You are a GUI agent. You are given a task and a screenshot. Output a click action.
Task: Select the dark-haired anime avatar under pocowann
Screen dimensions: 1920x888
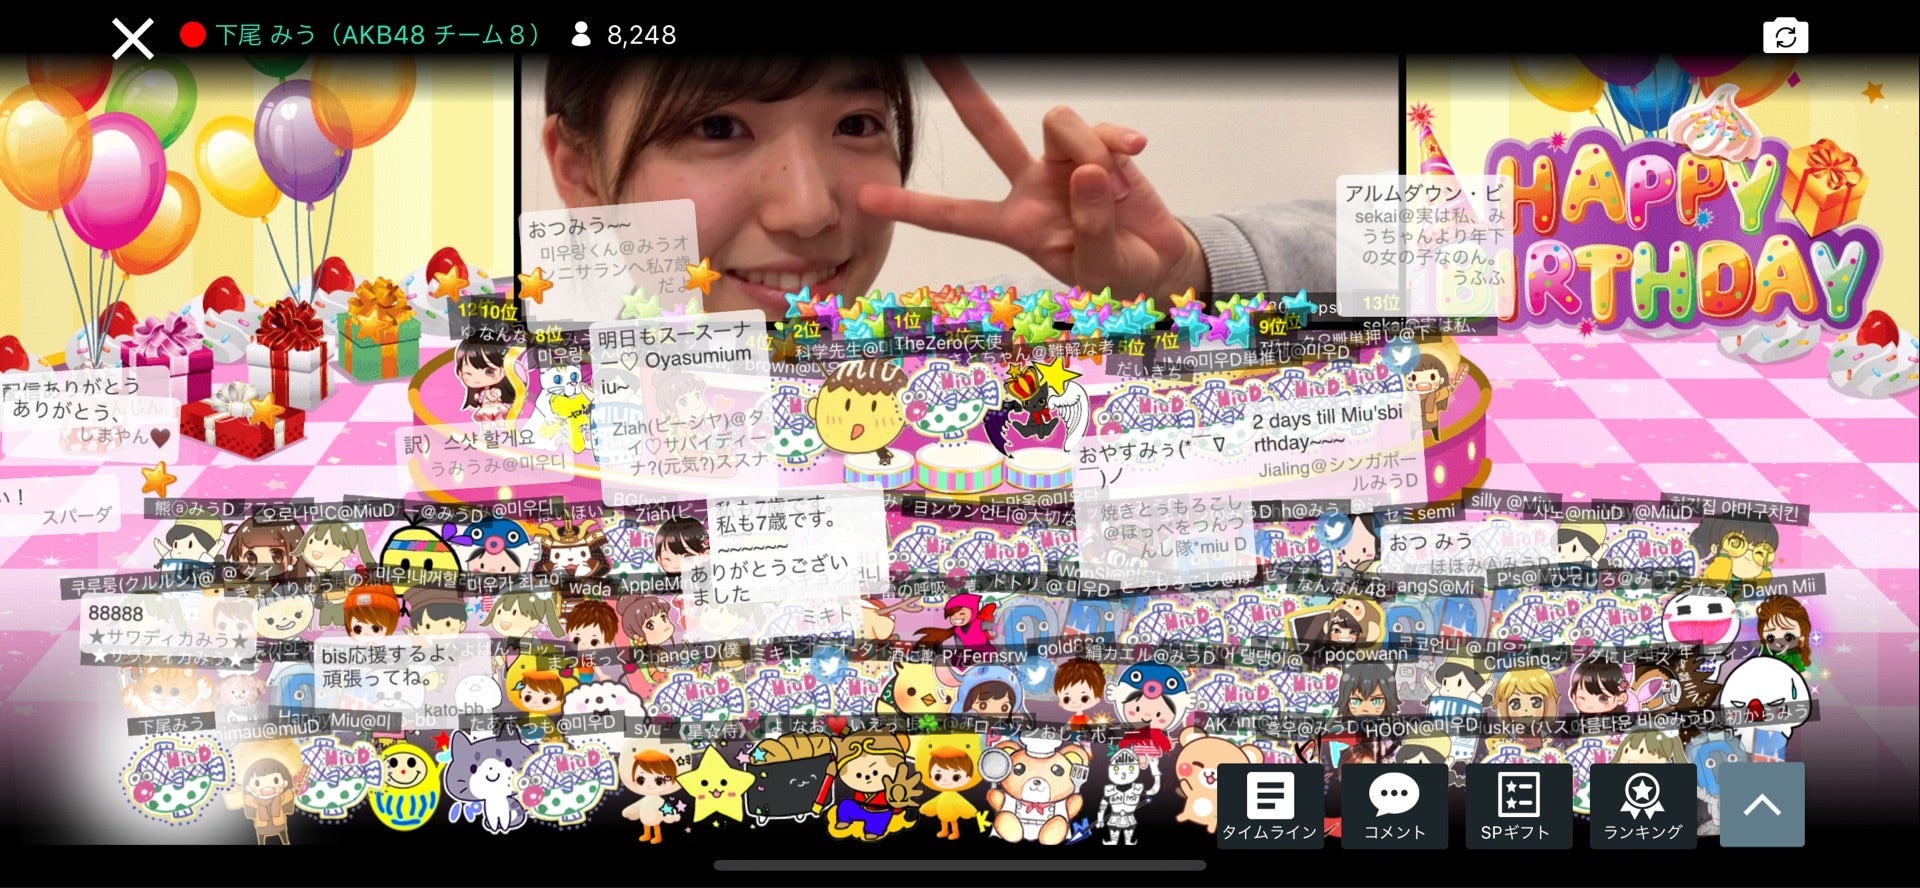(x=1368, y=692)
